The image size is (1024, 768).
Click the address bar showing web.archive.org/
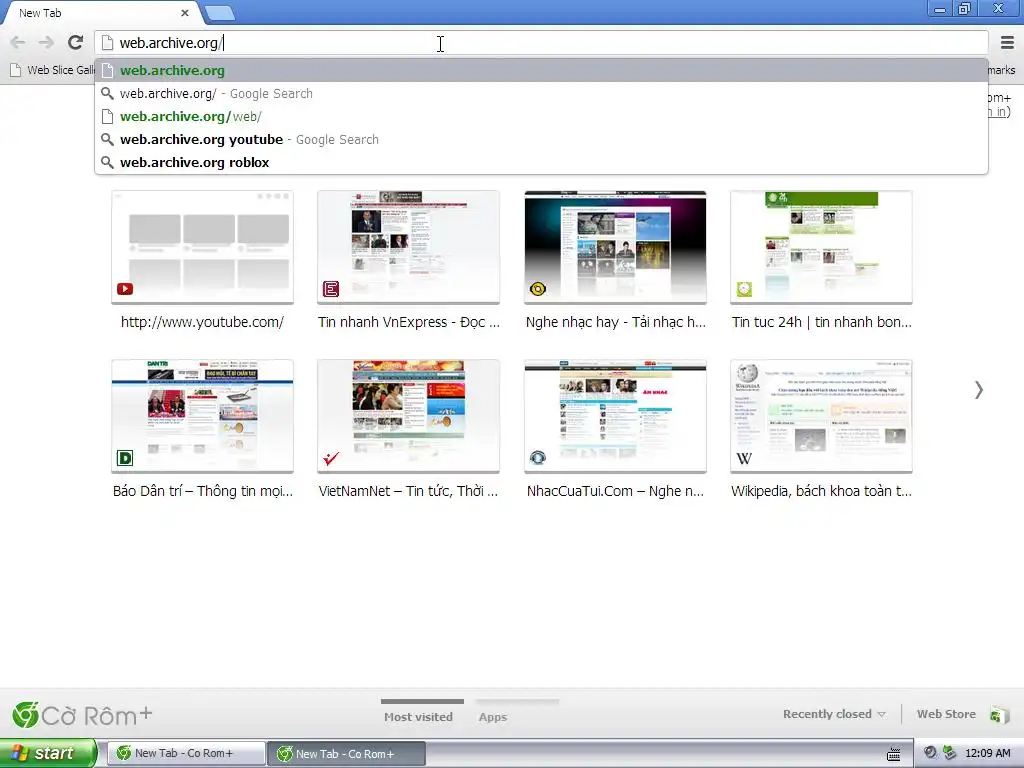pyautogui.click(x=541, y=43)
